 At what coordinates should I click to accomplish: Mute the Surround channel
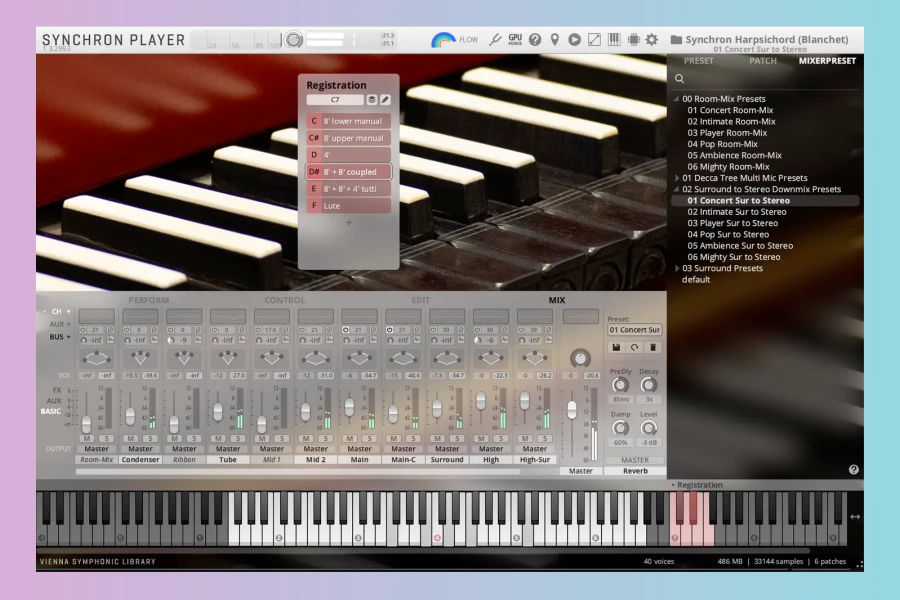(x=439, y=438)
